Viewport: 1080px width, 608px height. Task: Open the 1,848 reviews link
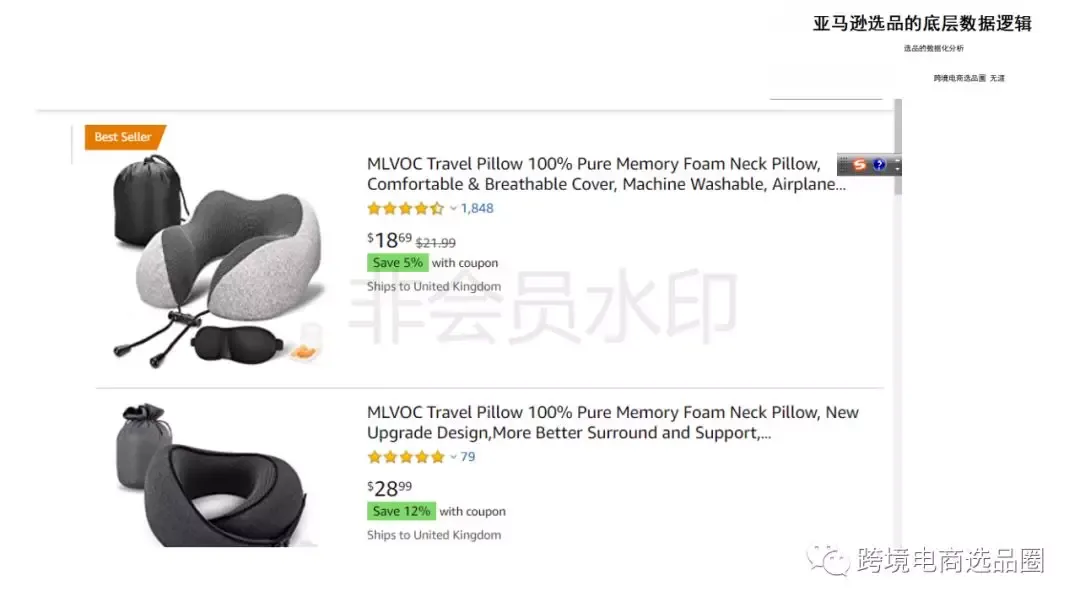point(477,208)
